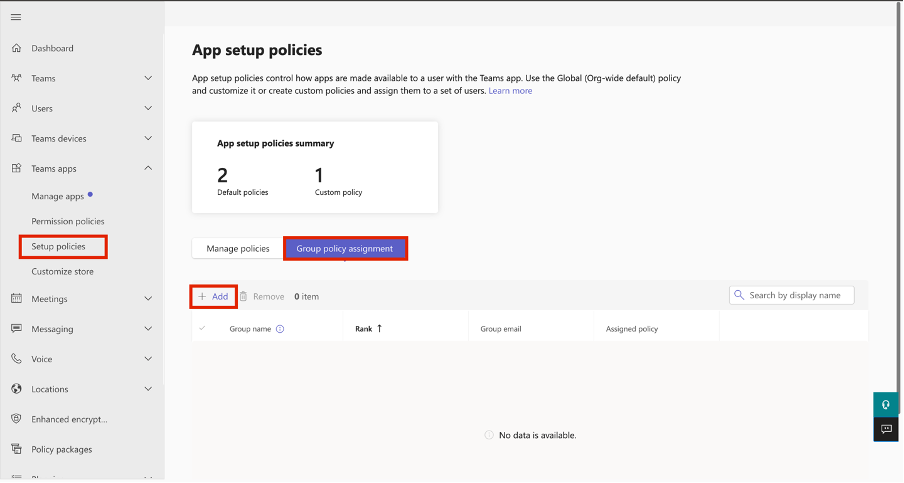Click the Meetings calendar icon
The height and width of the screenshot is (483, 904).
[x=16, y=298]
